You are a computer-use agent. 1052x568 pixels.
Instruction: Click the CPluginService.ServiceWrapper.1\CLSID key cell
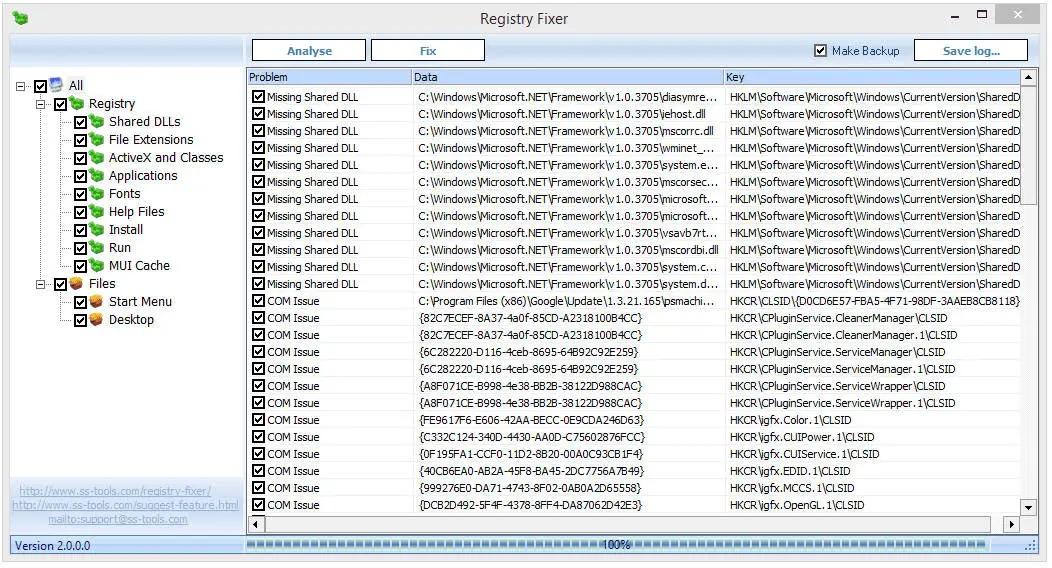[874, 402]
